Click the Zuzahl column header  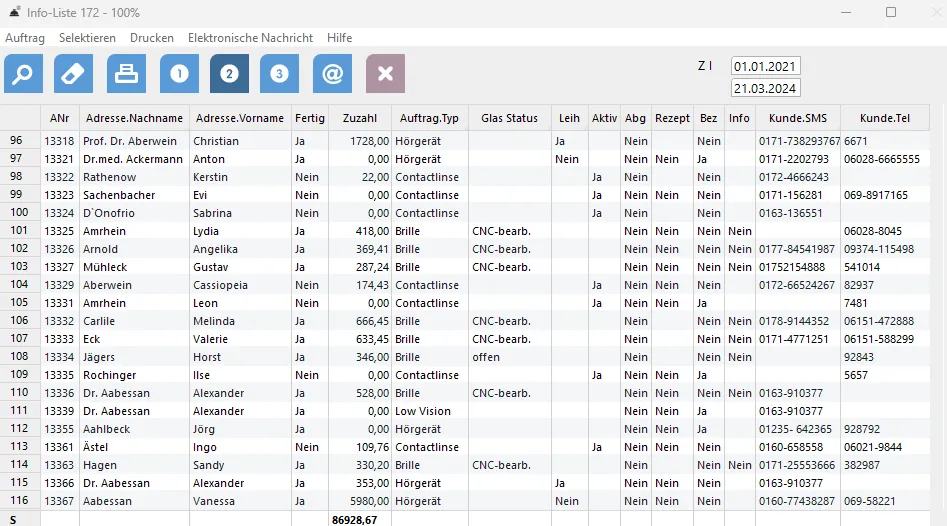tap(360, 118)
